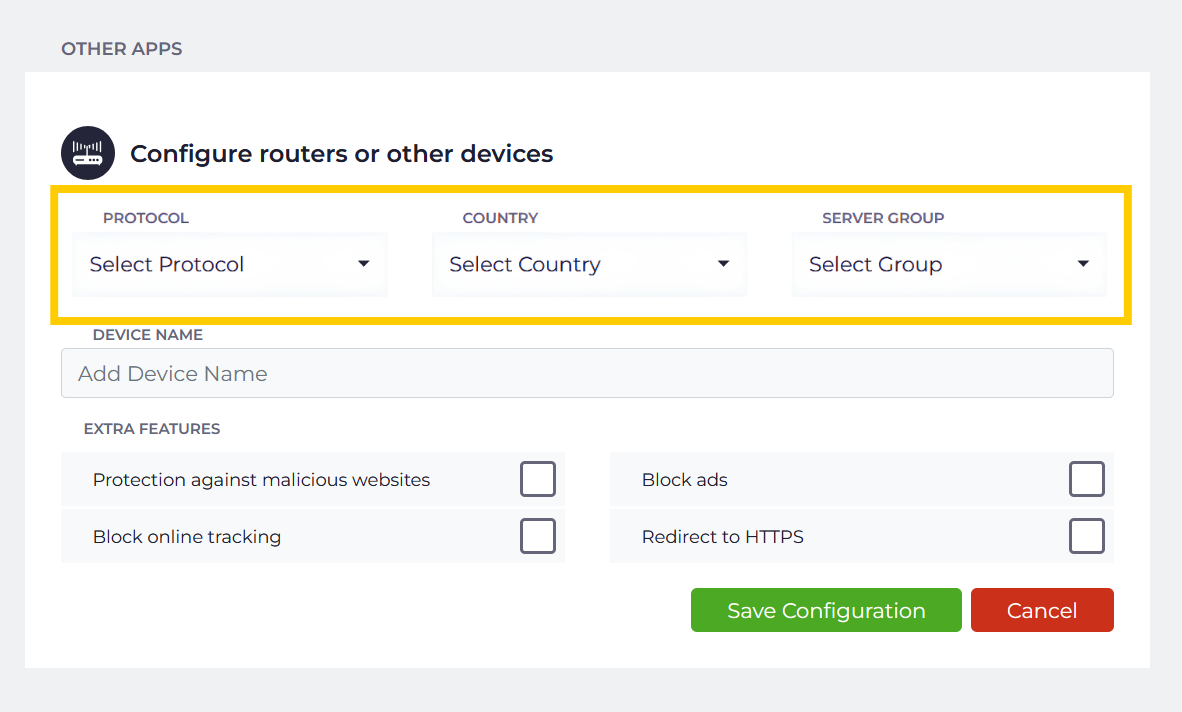Open the Select Protocol dropdown
The width and height of the screenshot is (1182, 712).
pyautogui.click(x=230, y=264)
